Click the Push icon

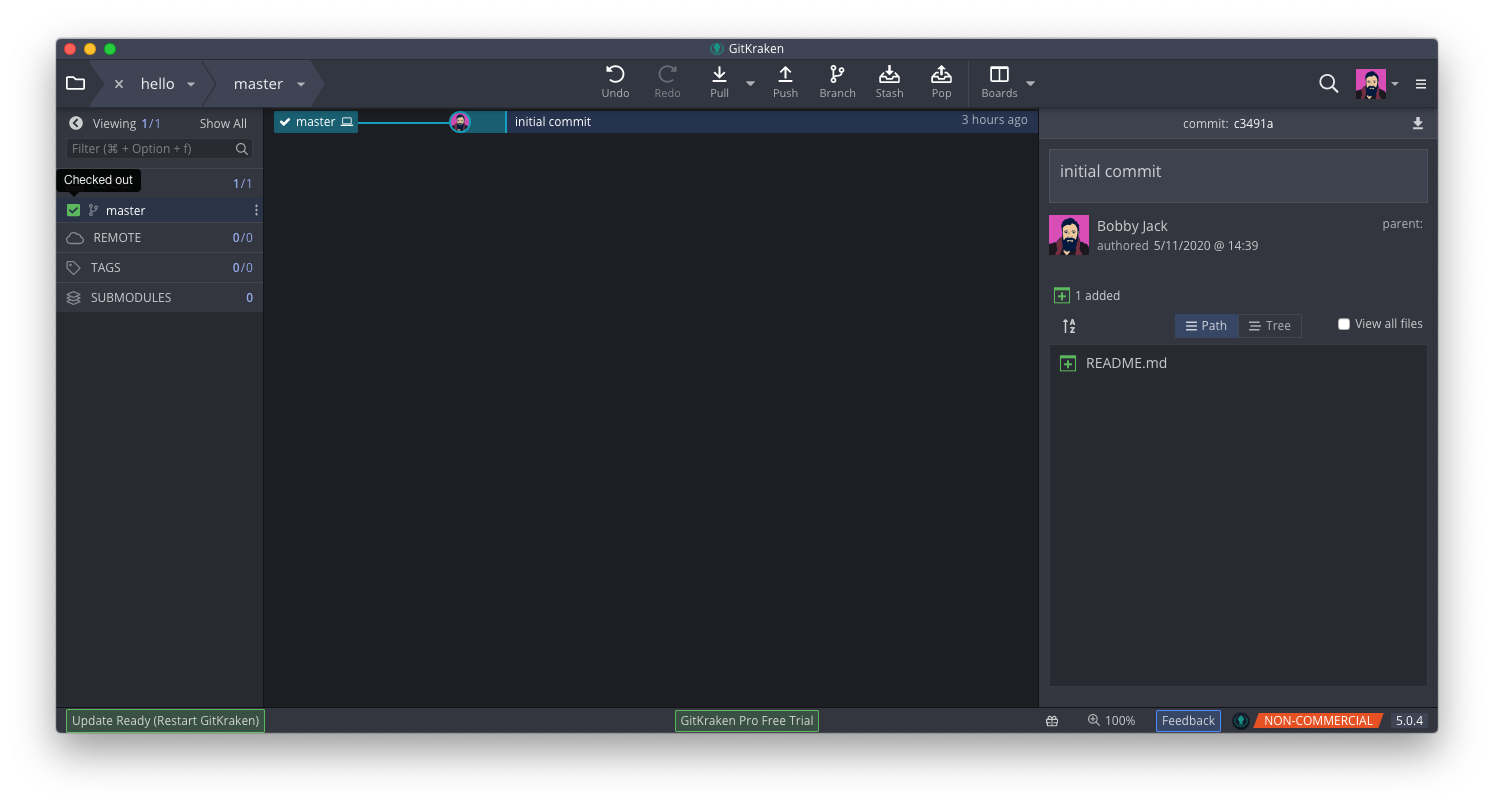(x=785, y=80)
